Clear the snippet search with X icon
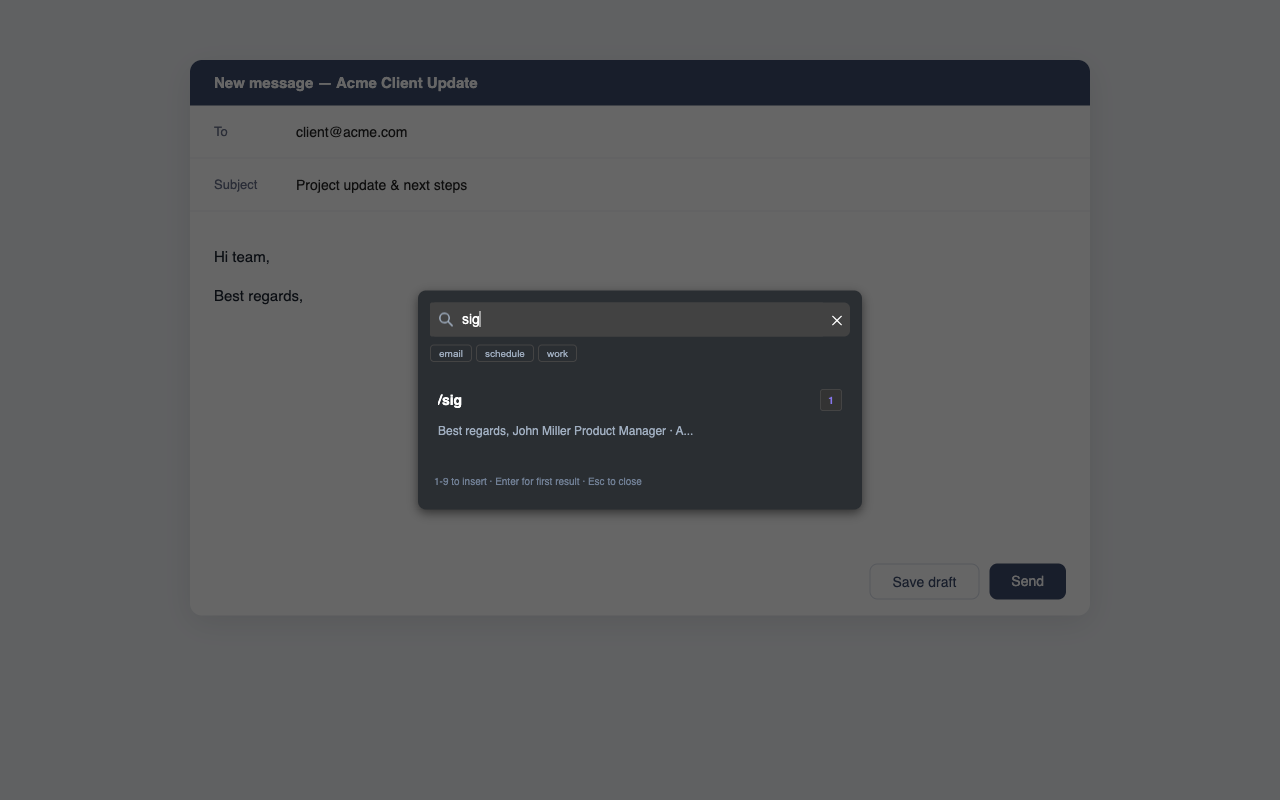Screen dimensions: 1280x800 click(x=837, y=320)
